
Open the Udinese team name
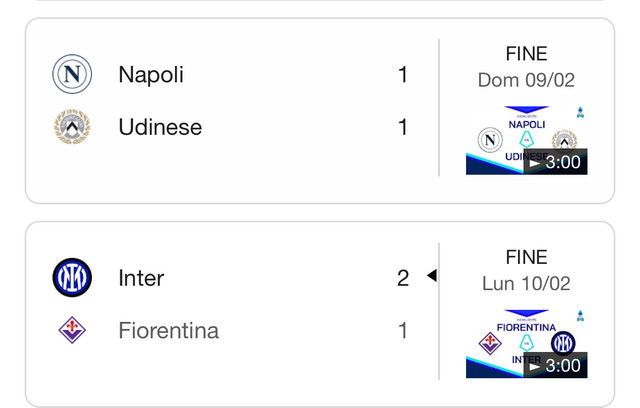tap(160, 127)
